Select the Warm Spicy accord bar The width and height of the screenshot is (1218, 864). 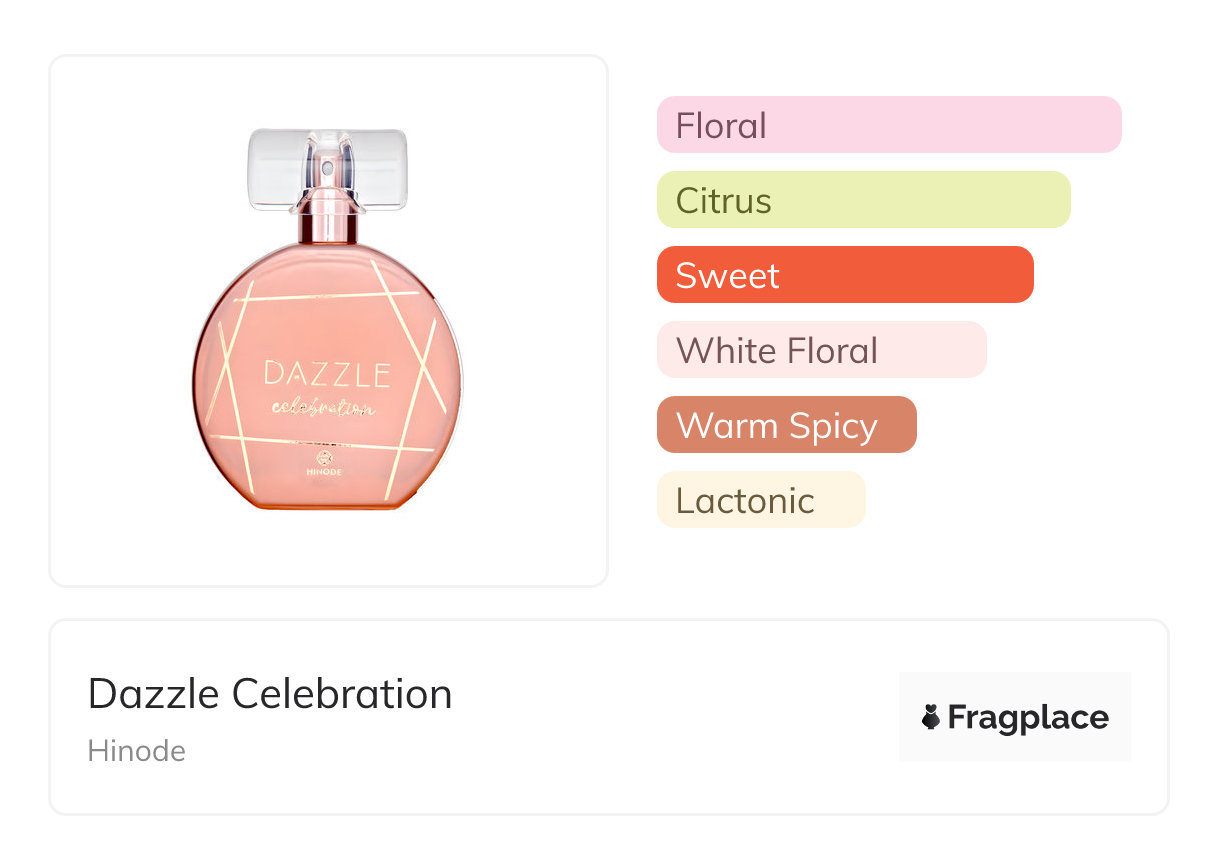786,425
